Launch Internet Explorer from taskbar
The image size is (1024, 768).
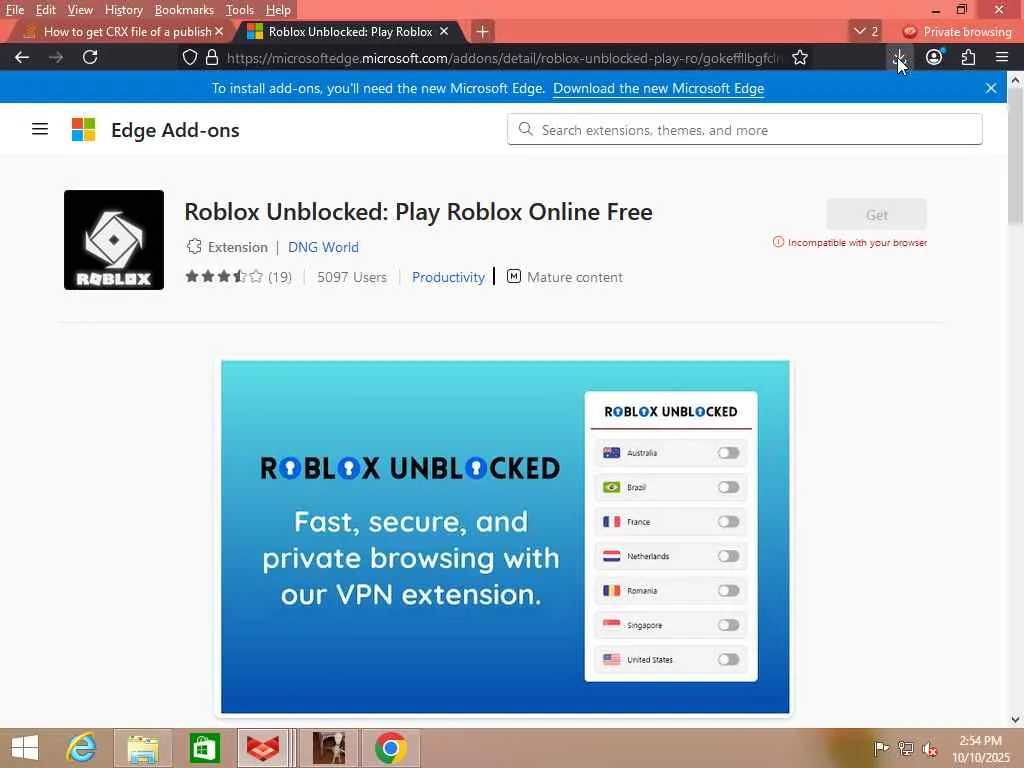coord(82,748)
